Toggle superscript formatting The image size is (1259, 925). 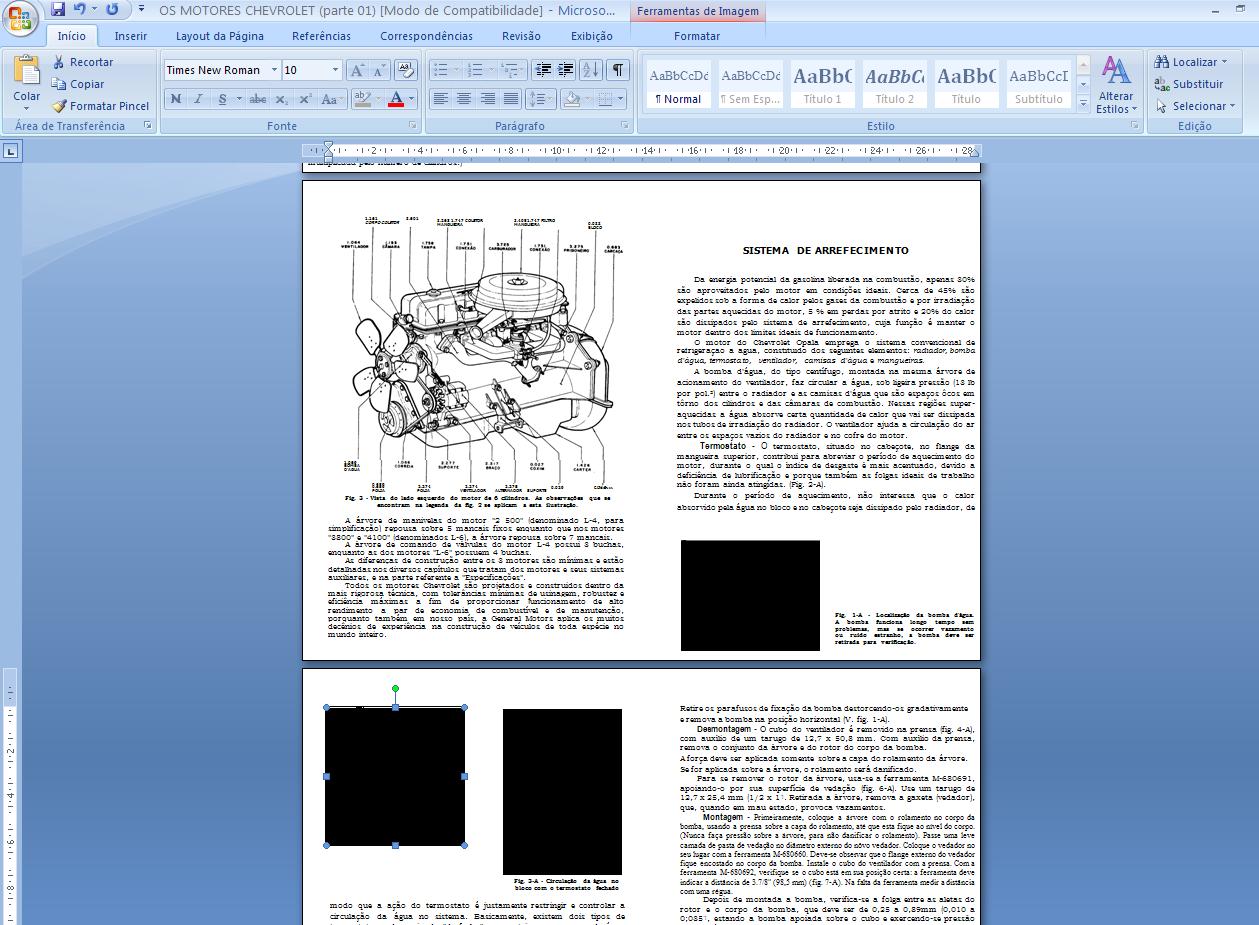[x=305, y=99]
